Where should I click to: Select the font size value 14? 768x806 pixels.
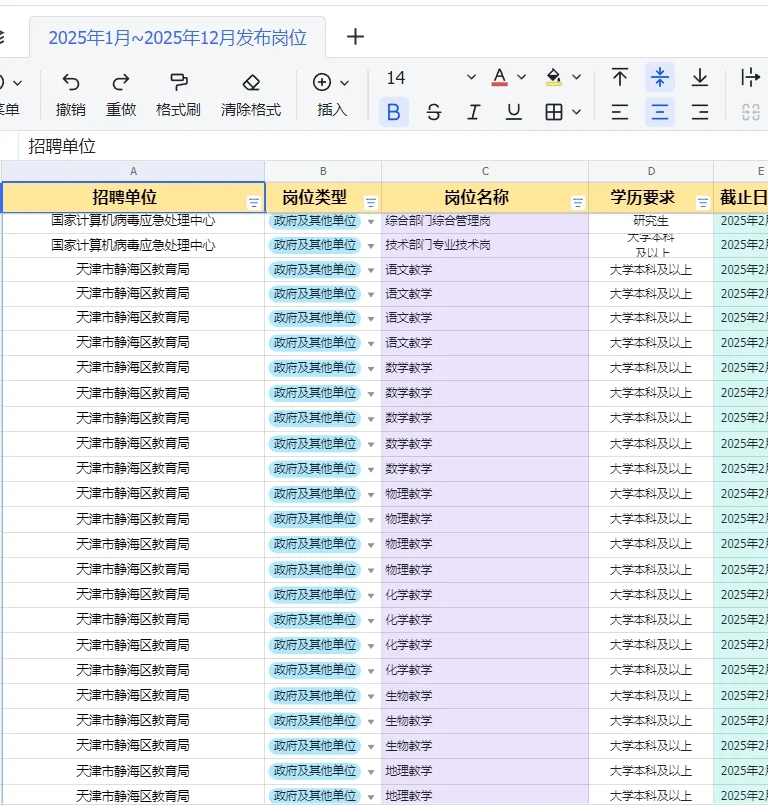coord(396,78)
